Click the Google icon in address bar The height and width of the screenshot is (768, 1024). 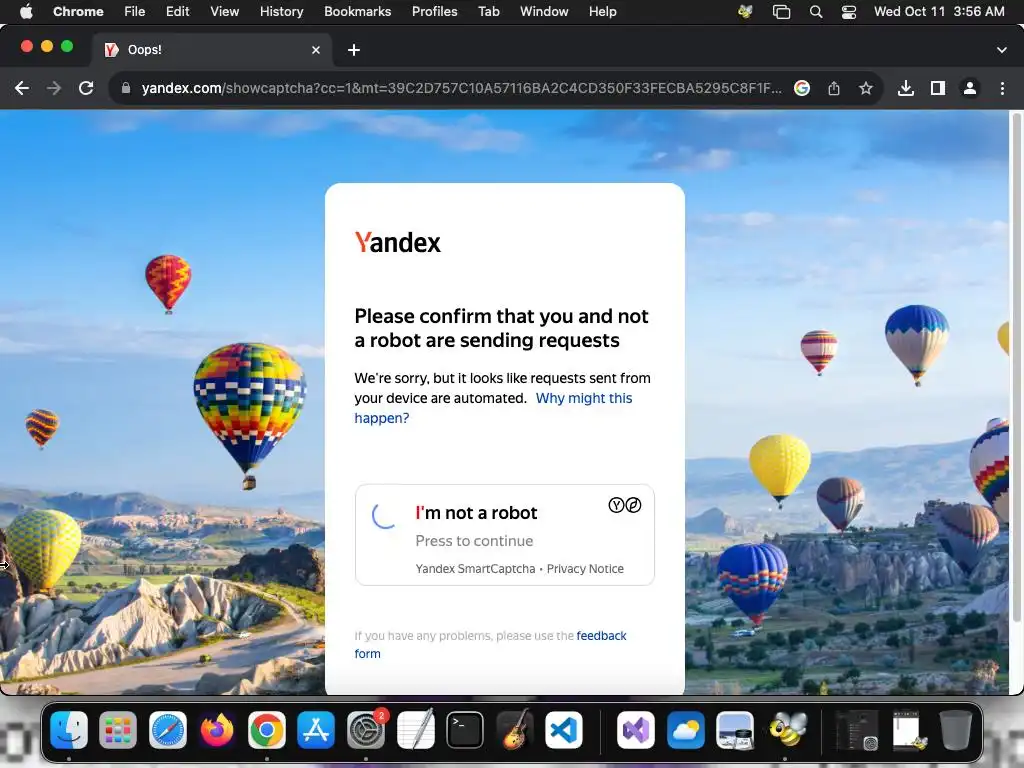tap(802, 88)
